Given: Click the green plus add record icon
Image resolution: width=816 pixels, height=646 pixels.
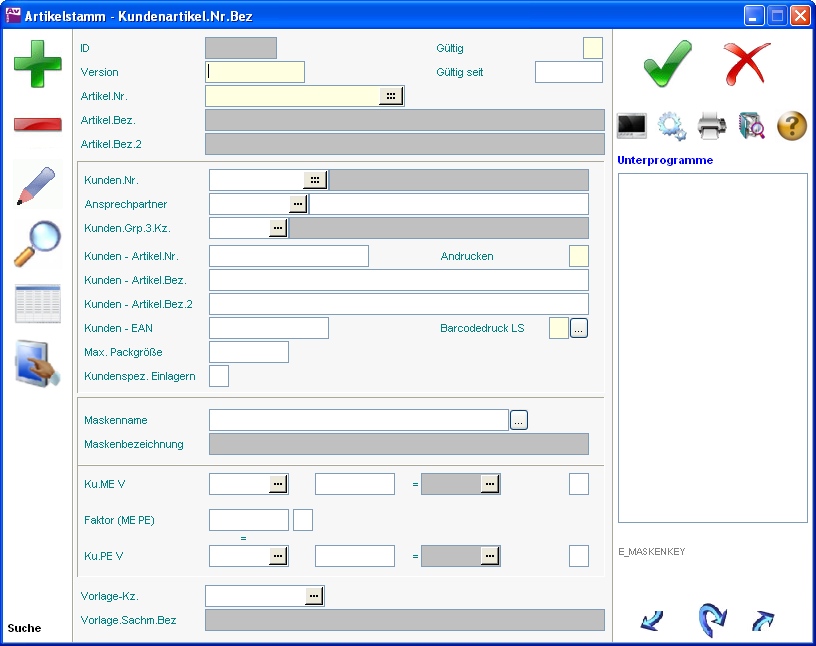Looking at the screenshot, I should [37, 62].
